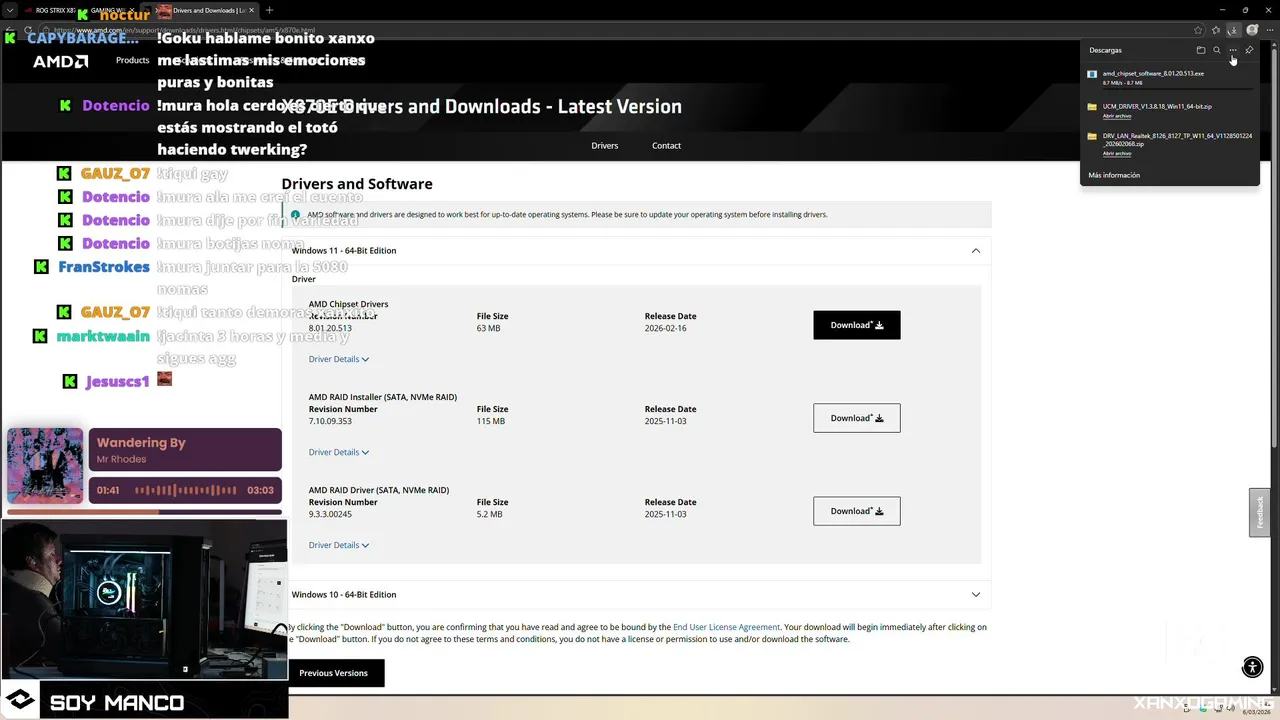Close the Drivers and Downloads tab
Image resolution: width=1280 pixels, height=720 pixels.
(253, 10)
